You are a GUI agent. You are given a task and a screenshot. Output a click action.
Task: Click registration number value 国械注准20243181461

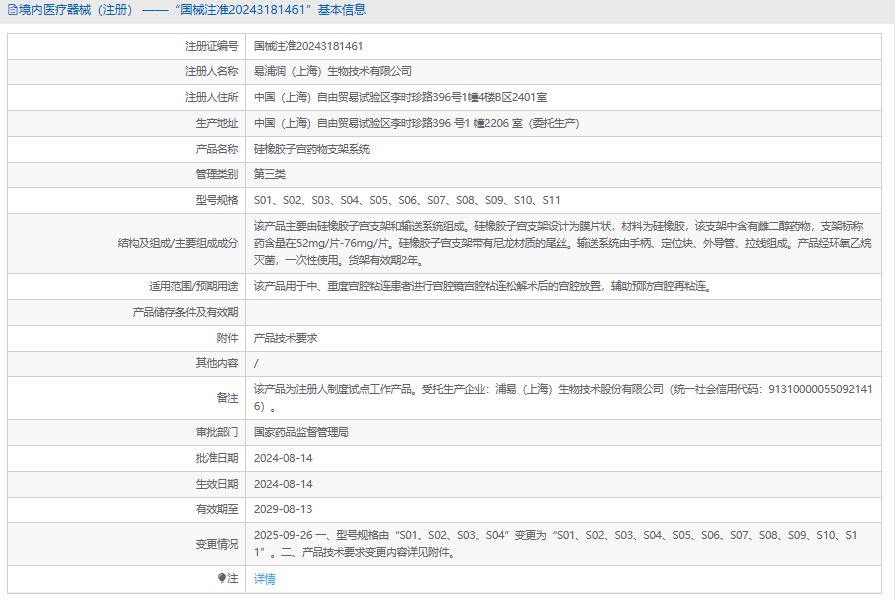(x=308, y=46)
